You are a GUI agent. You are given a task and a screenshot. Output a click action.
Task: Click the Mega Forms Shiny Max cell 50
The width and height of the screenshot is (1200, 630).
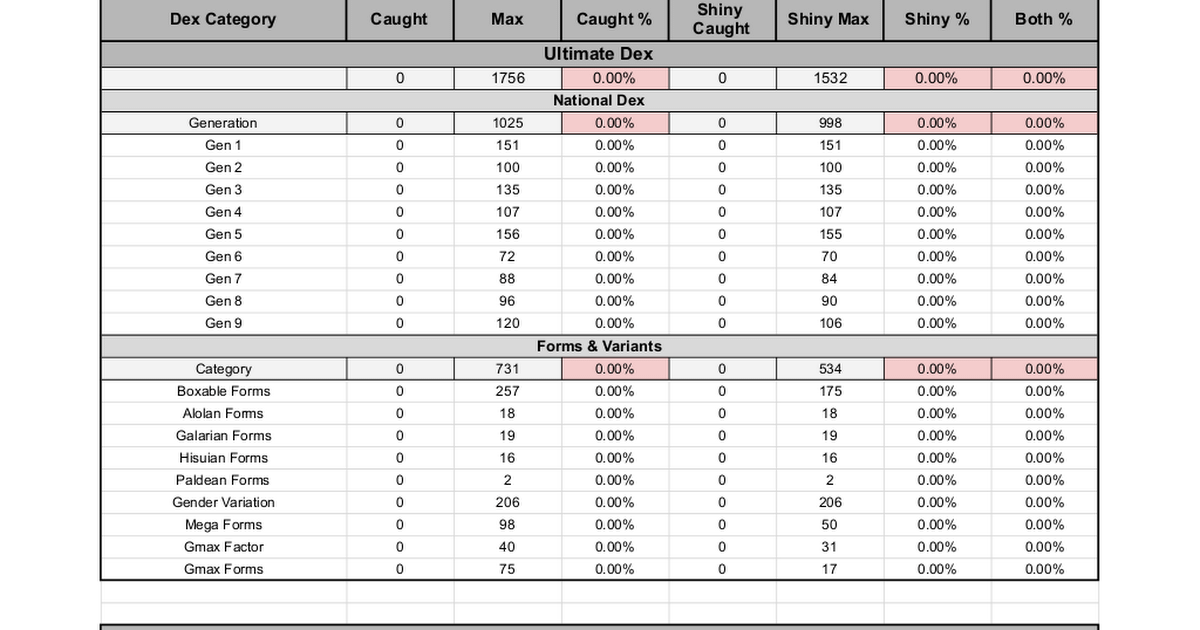coord(830,524)
